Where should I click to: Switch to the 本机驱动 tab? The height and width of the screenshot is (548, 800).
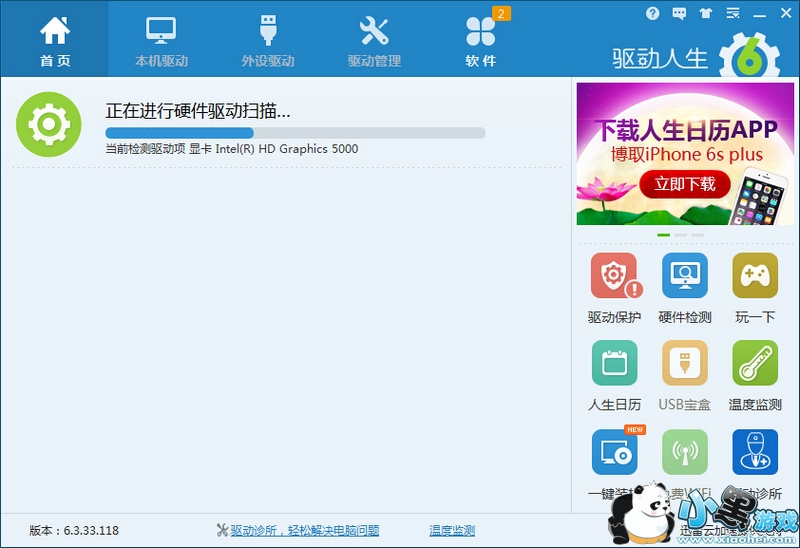point(161,39)
